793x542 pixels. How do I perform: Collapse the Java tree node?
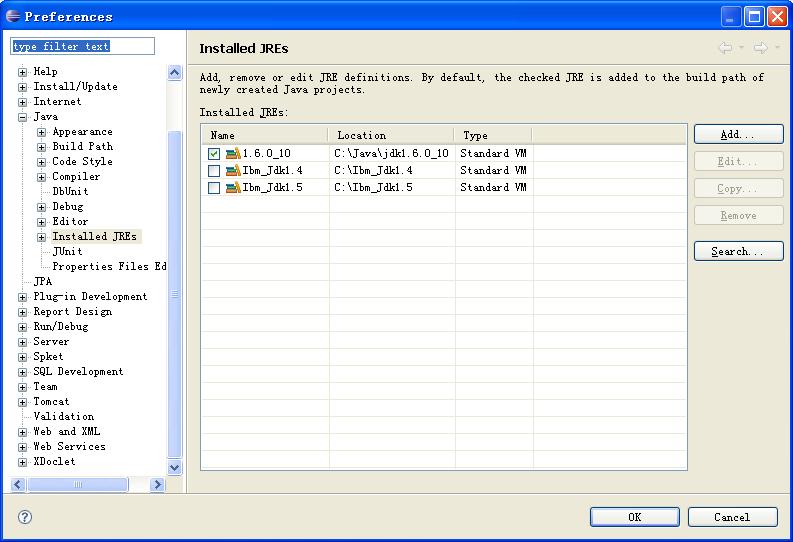(x=22, y=117)
